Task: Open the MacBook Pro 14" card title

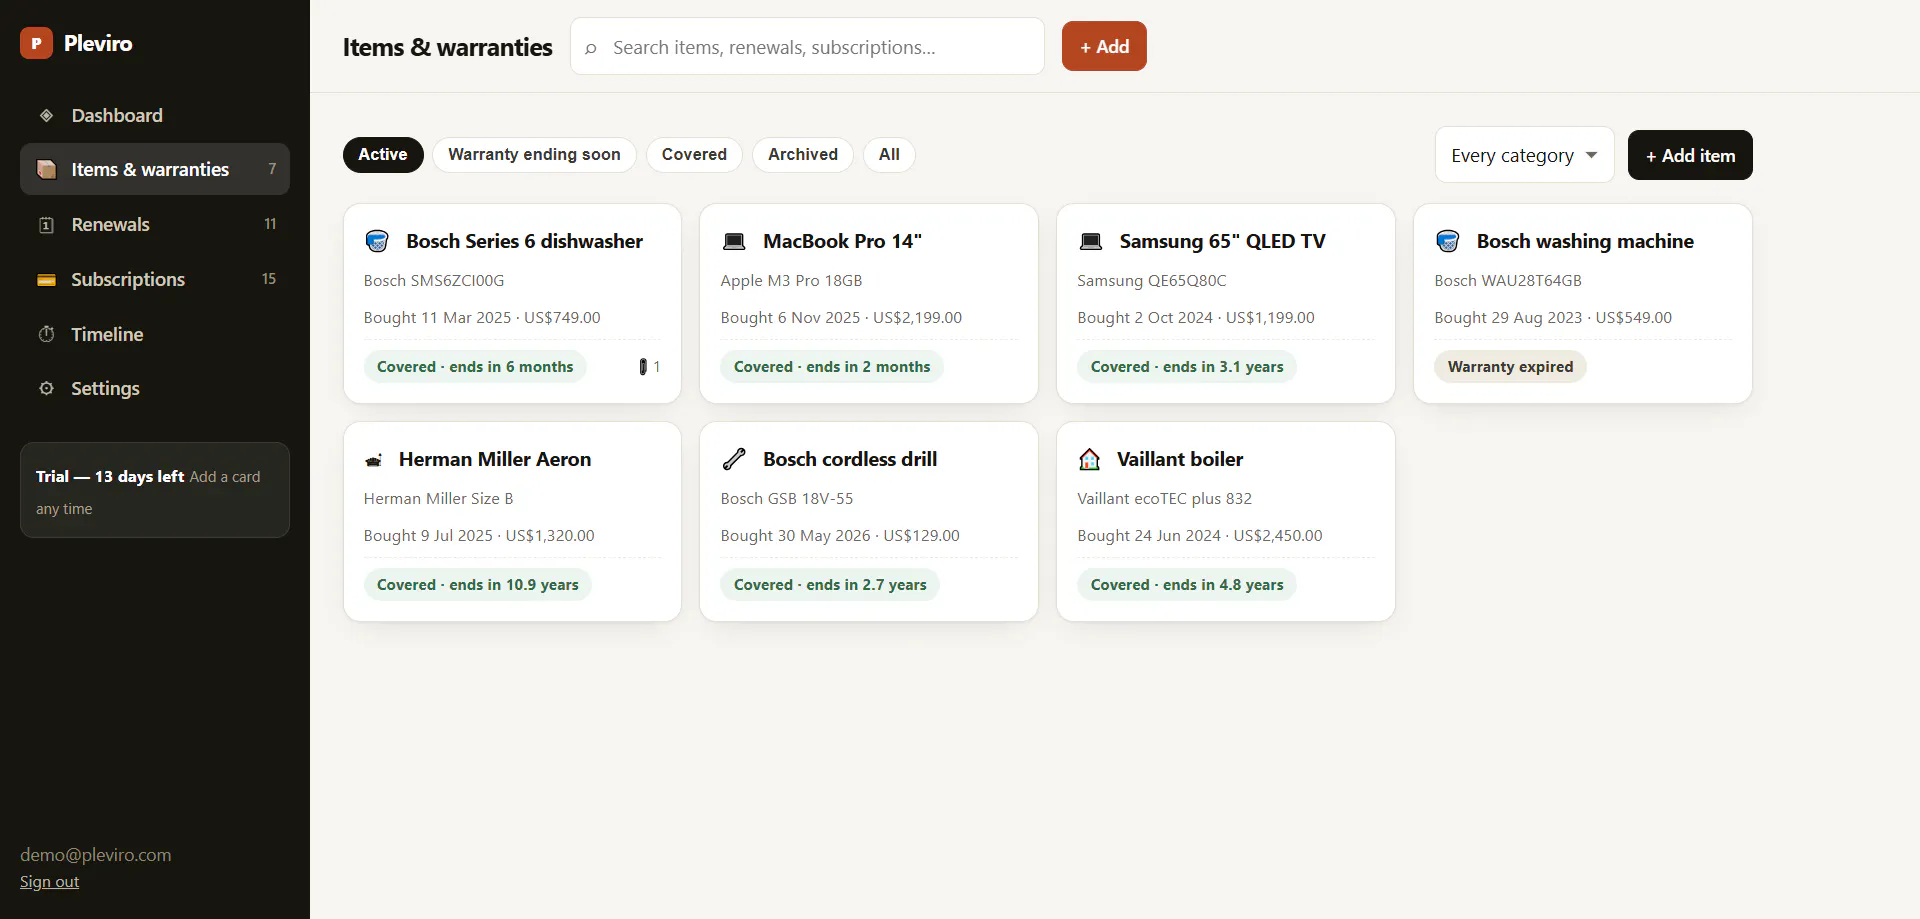Action: click(x=842, y=241)
